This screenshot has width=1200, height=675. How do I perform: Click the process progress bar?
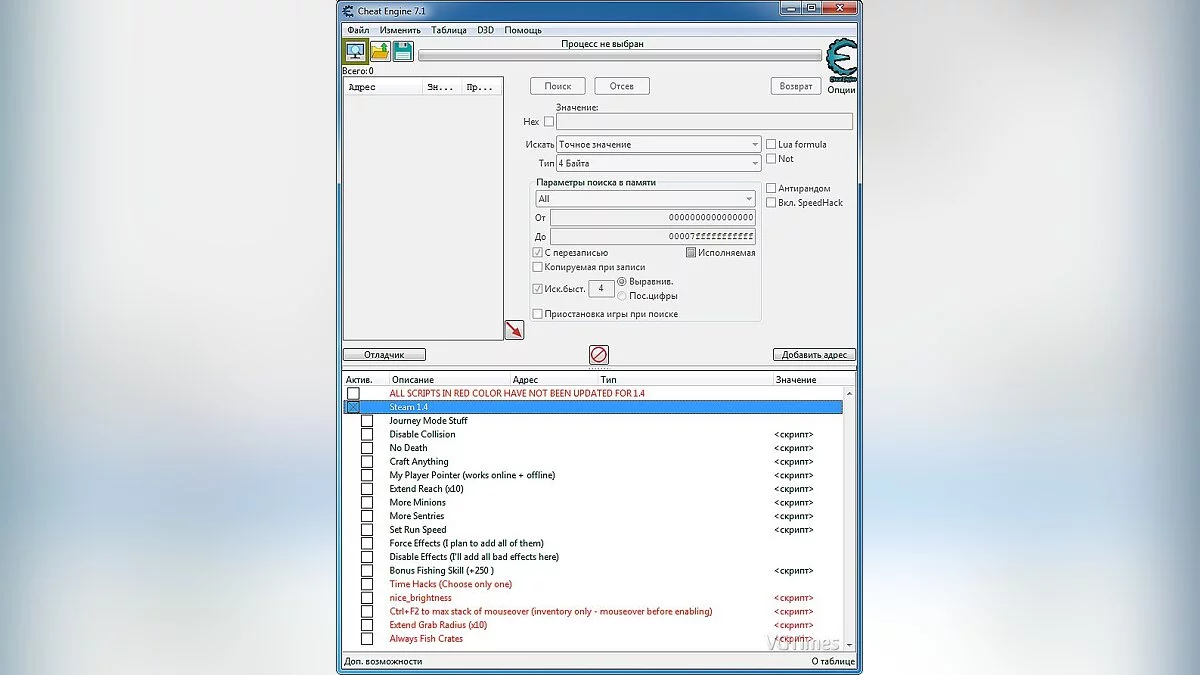(x=619, y=56)
